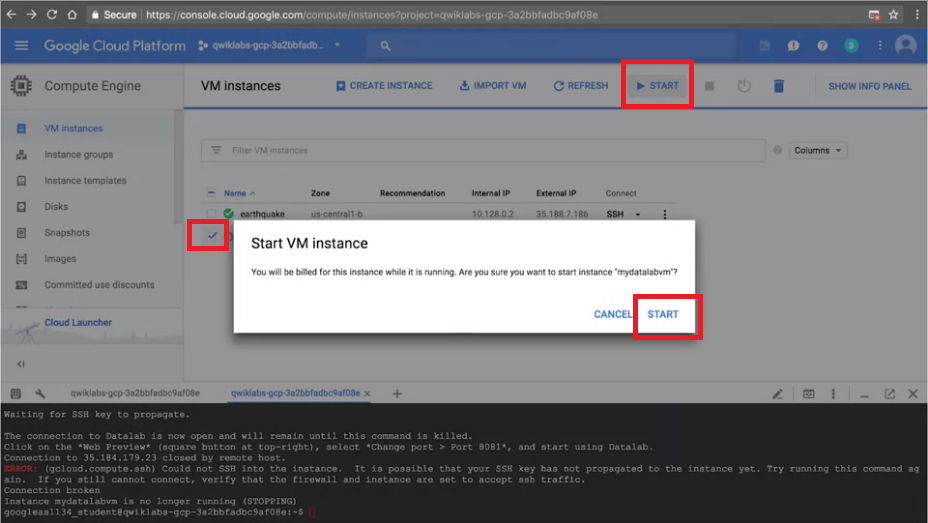The height and width of the screenshot is (523, 928).
Task: Check the earthquake instance checkbox
Action: [x=211, y=214]
